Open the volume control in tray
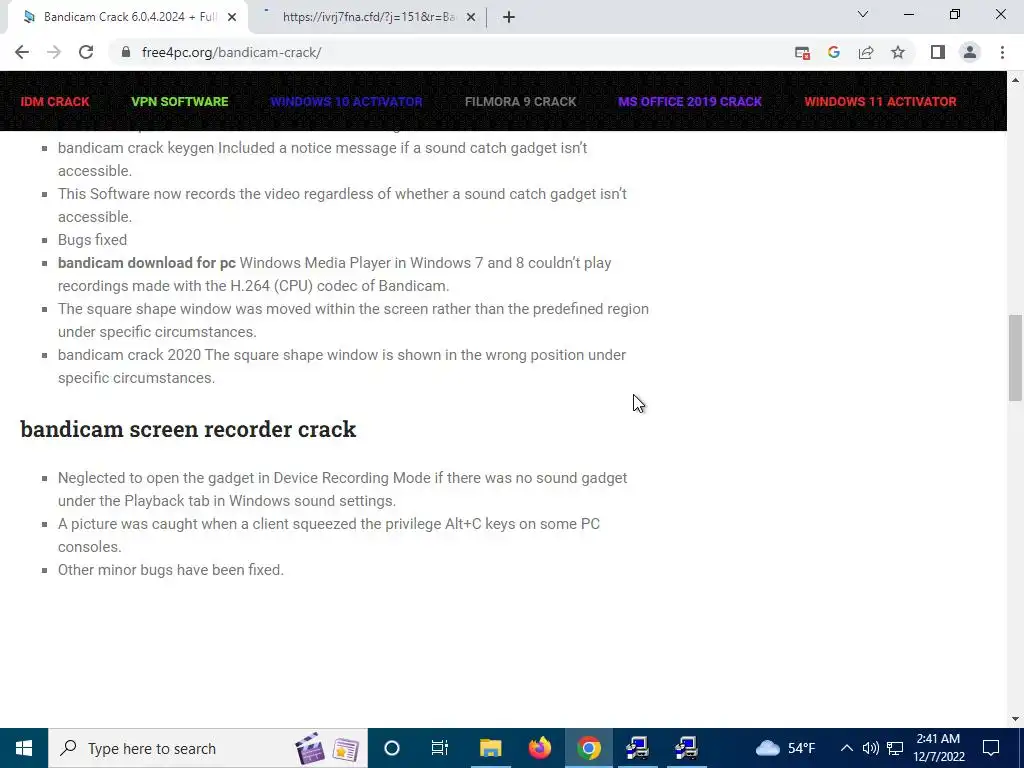The height and width of the screenshot is (768, 1024). 870,748
